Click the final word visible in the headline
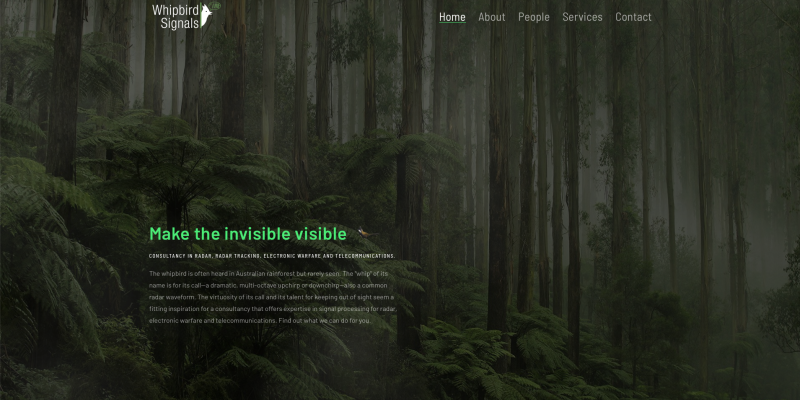The height and width of the screenshot is (400, 800). click(320, 234)
